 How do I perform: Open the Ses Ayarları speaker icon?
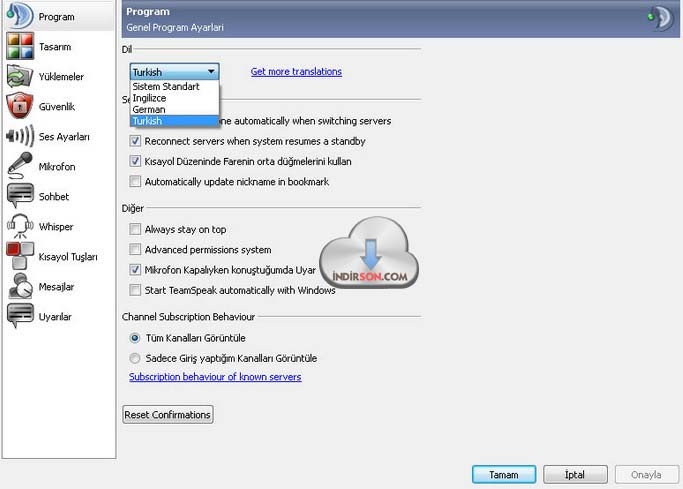pos(20,136)
